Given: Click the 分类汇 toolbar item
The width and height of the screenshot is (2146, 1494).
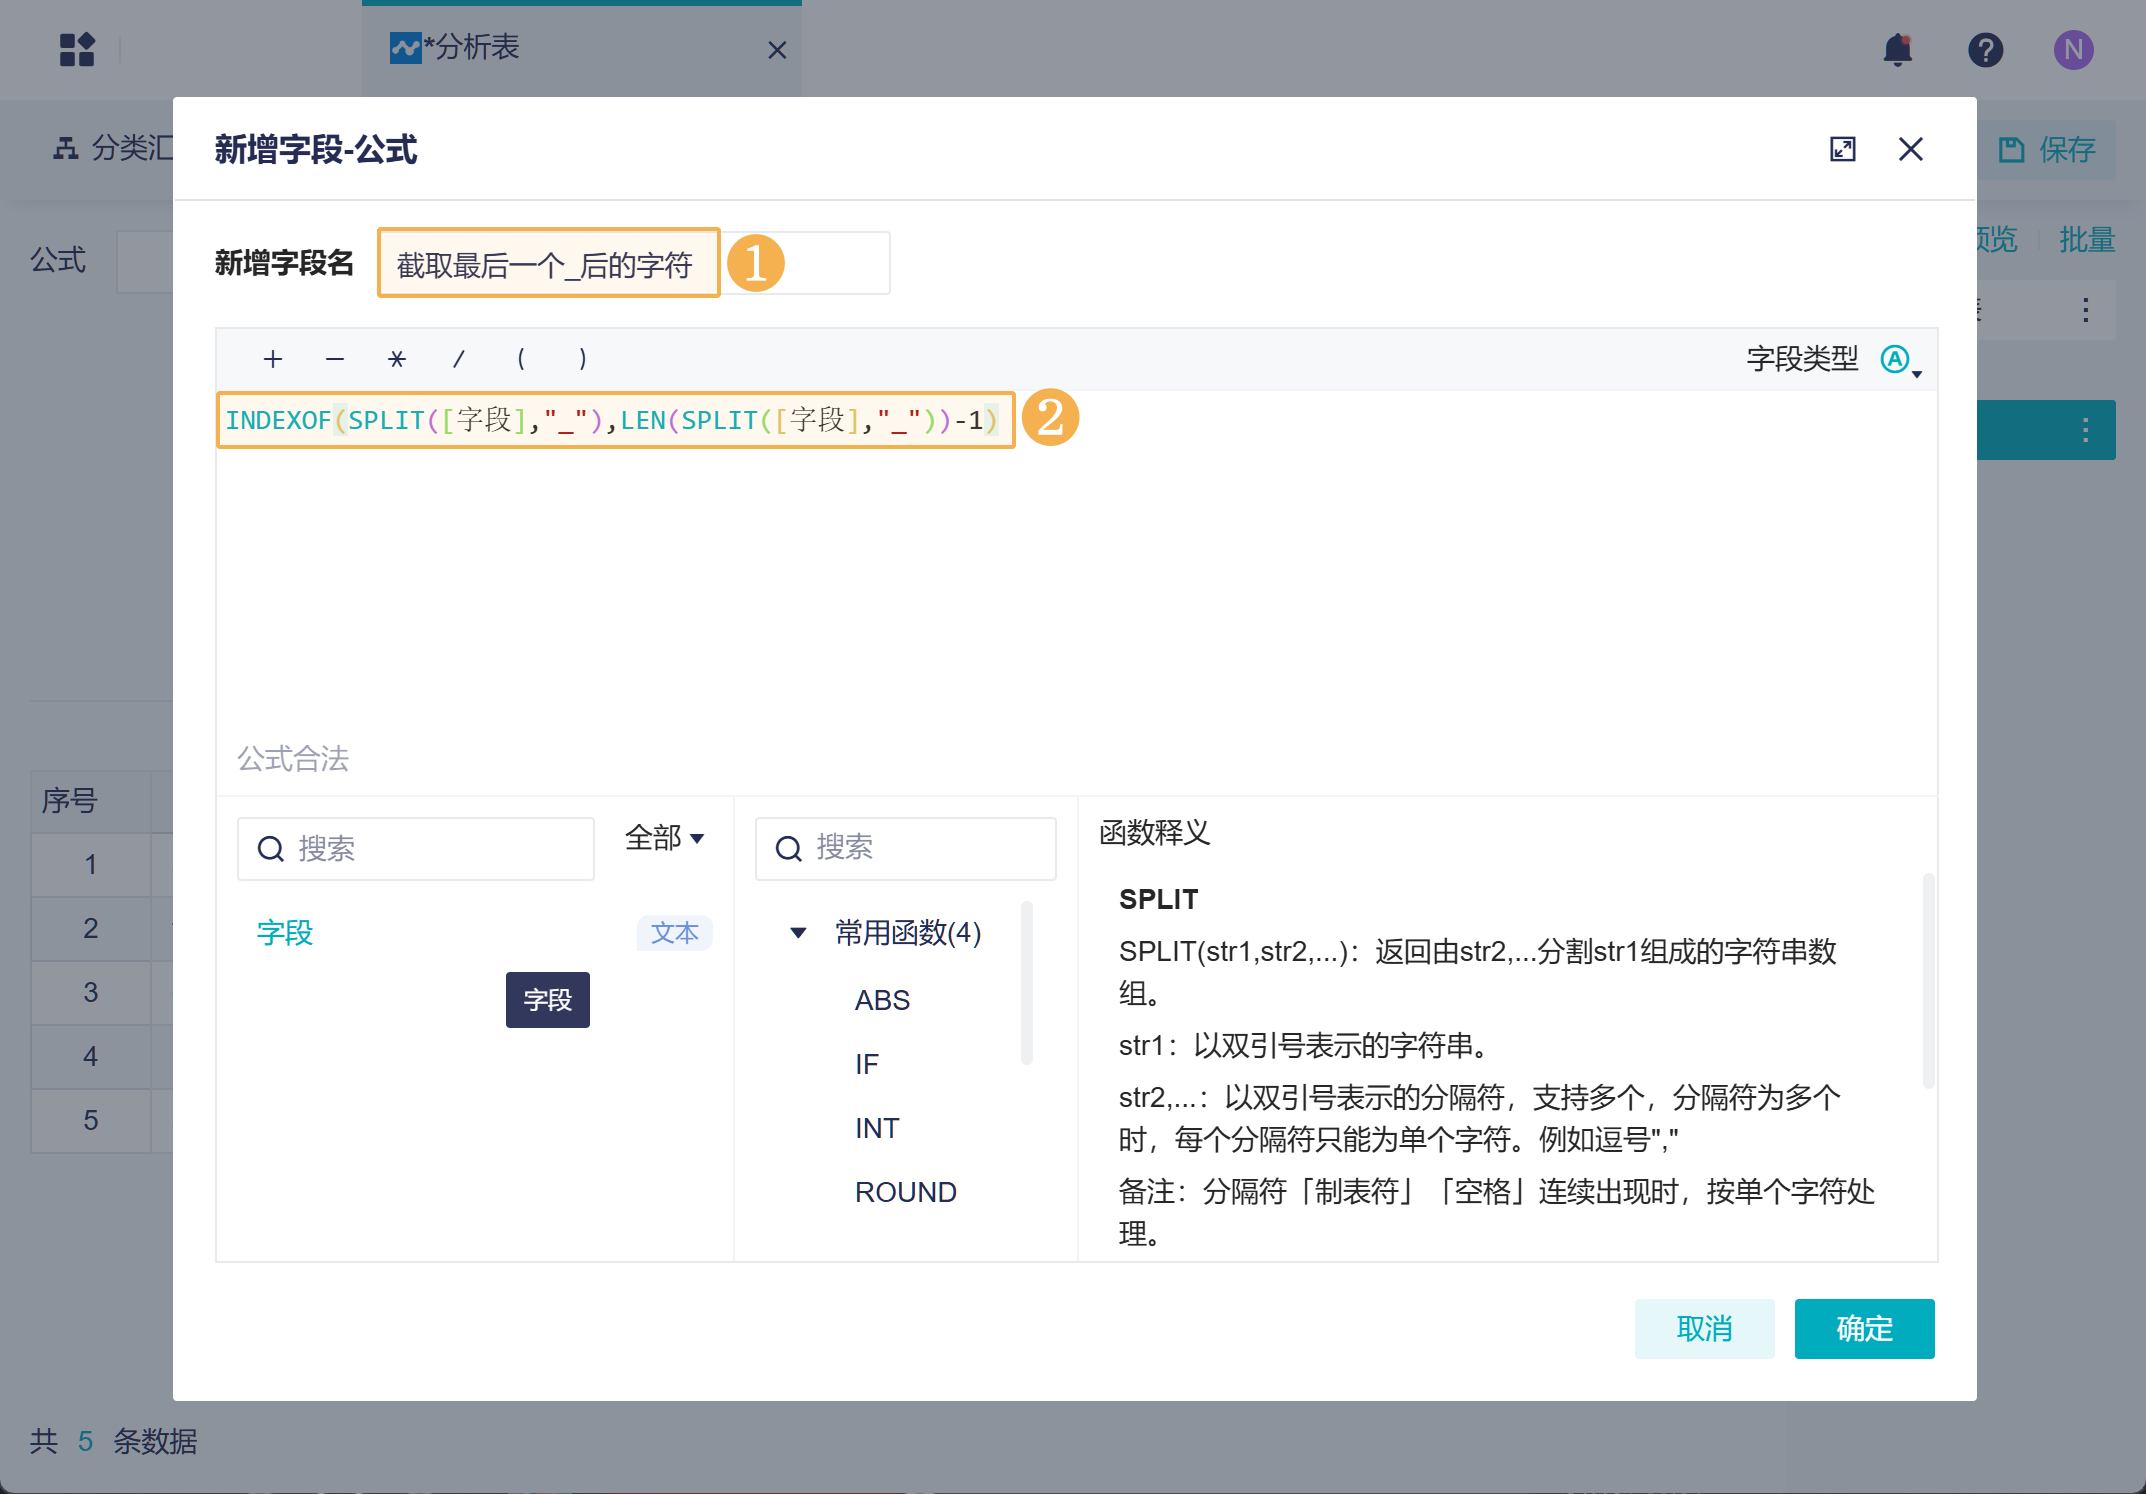Looking at the screenshot, I should pyautogui.click(x=112, y=148).
